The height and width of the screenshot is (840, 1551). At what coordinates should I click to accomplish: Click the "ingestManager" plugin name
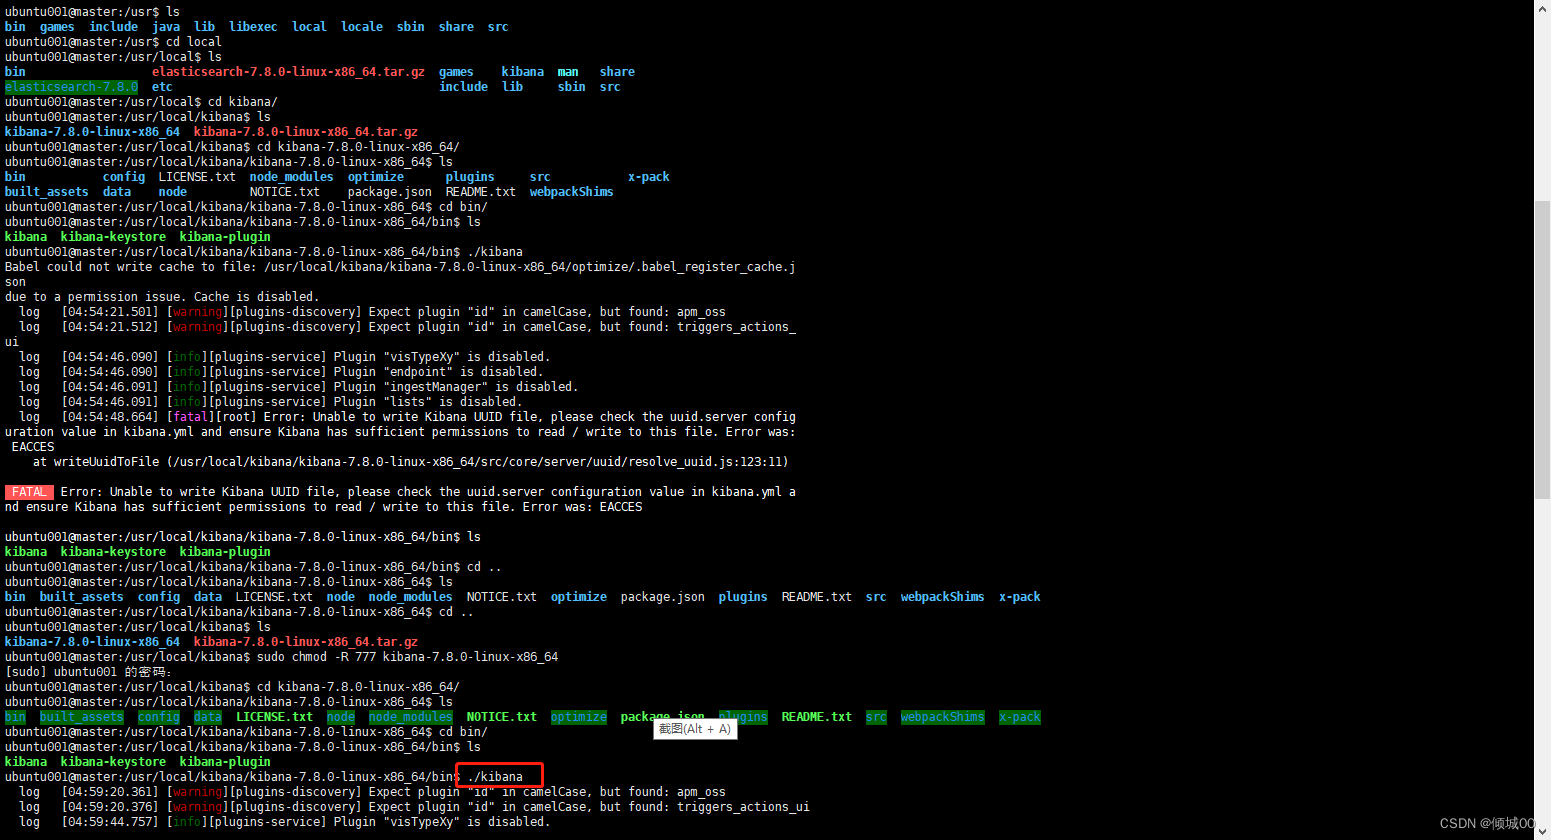point(435,387)
